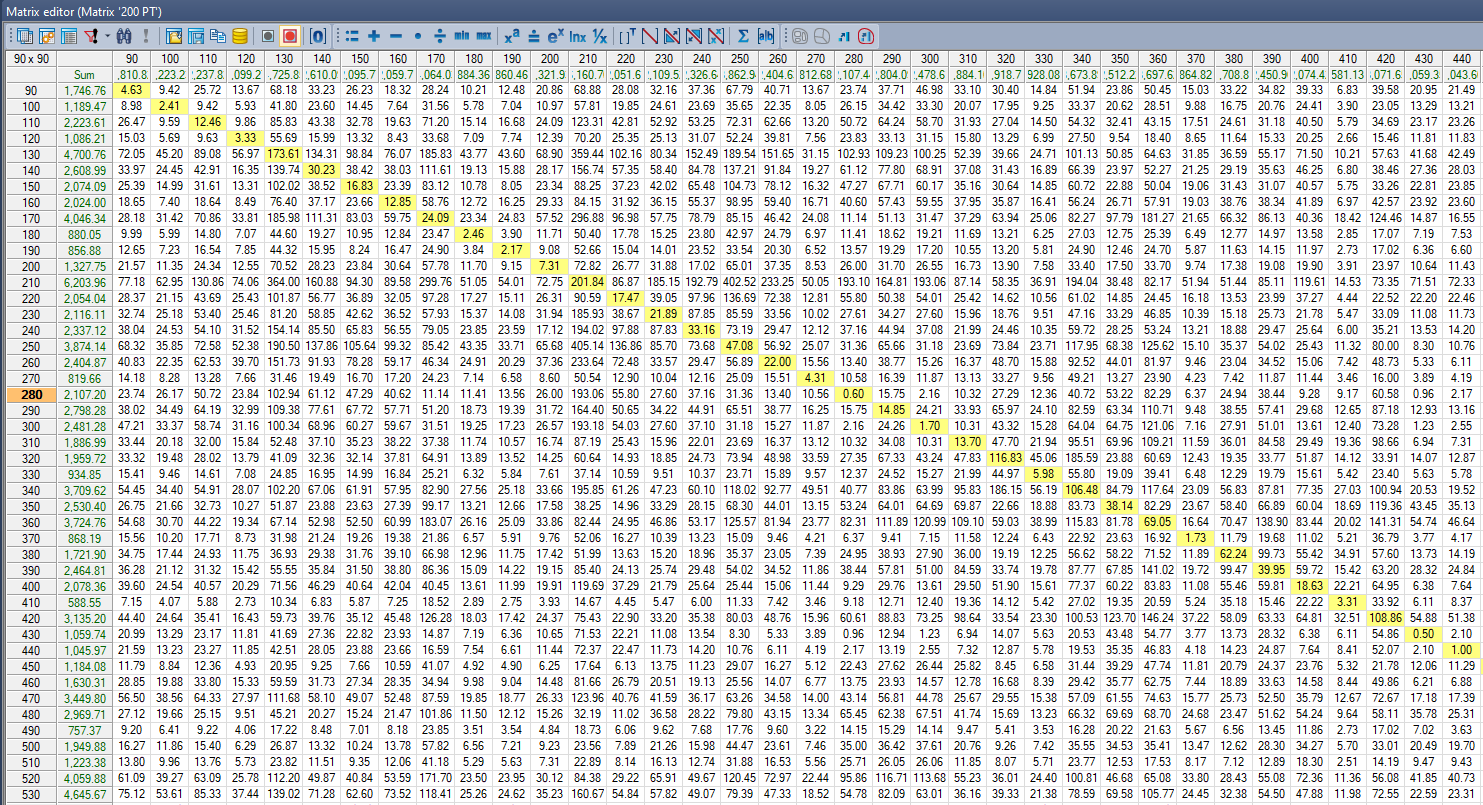The image size is (1483, 805).
Task: Select diagonal cell value 106.48
Action: pos(1081,489)
